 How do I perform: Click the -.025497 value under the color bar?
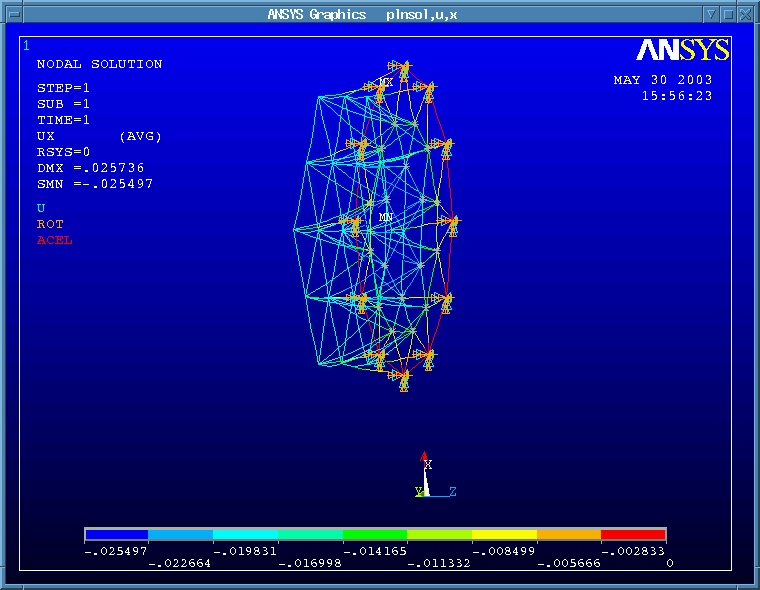pos(116,551)
